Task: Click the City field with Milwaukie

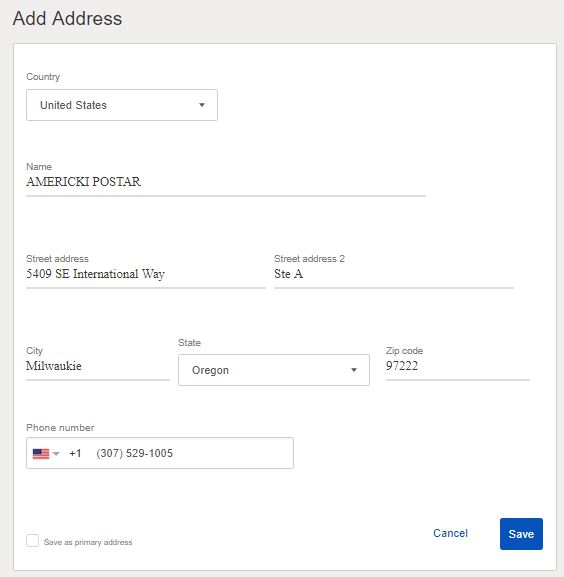Action: tap(97, 366)
